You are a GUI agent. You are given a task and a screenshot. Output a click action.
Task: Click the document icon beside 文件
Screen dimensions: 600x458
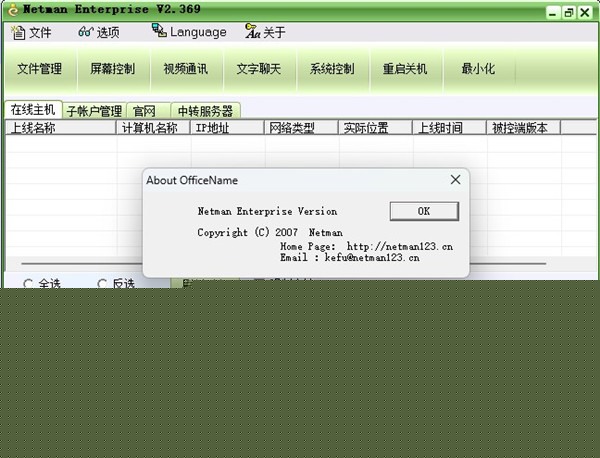(x=18, y=33)
